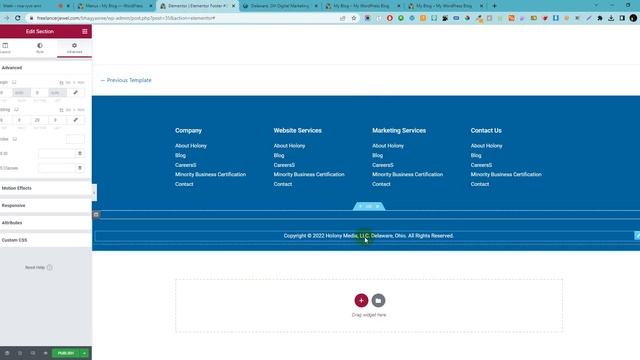
Task: Click the Marketing Services footer heading
Action: tap(399, 131)
